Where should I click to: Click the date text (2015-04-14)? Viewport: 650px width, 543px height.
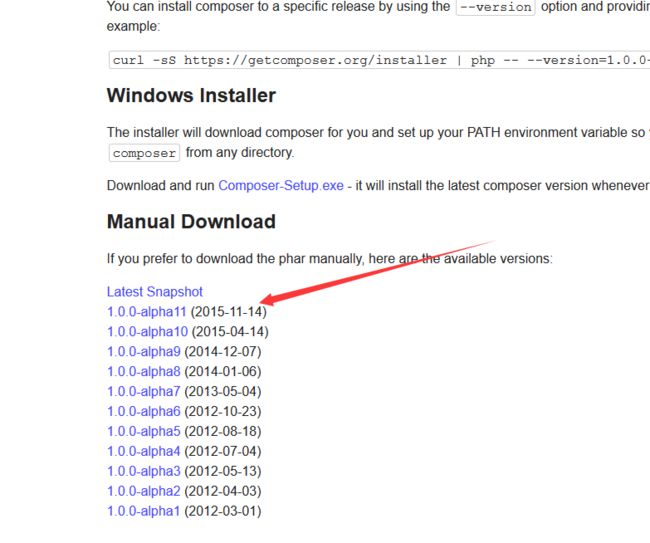pos(230,332)
